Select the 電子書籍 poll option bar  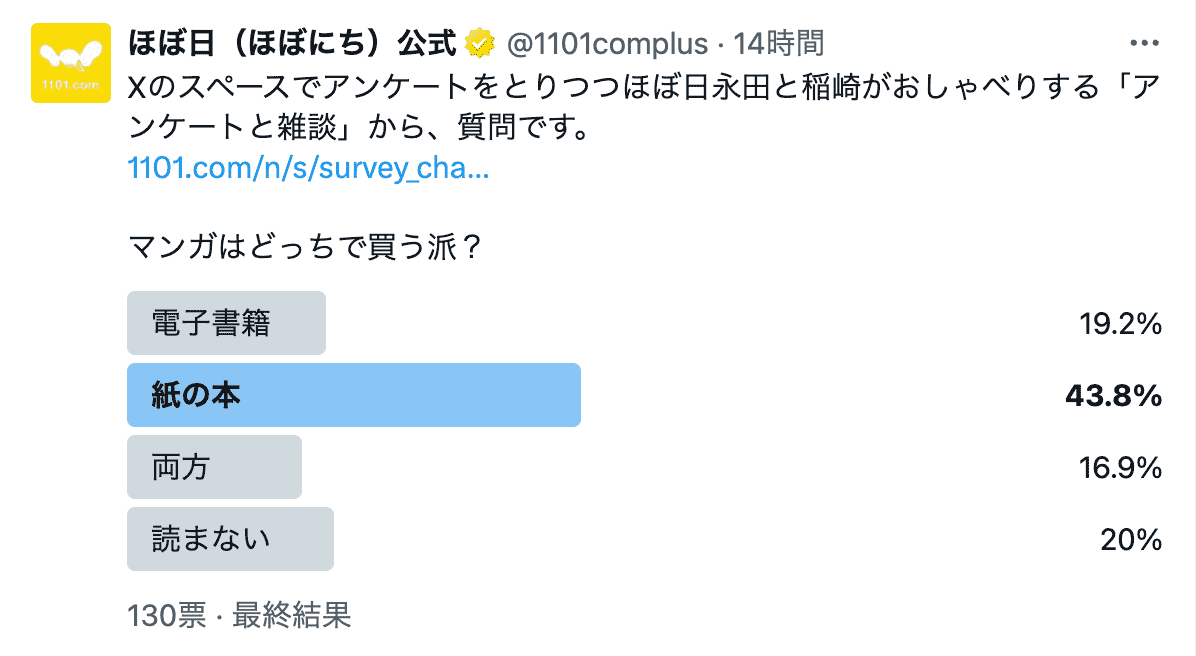click(x=227, y=323)
